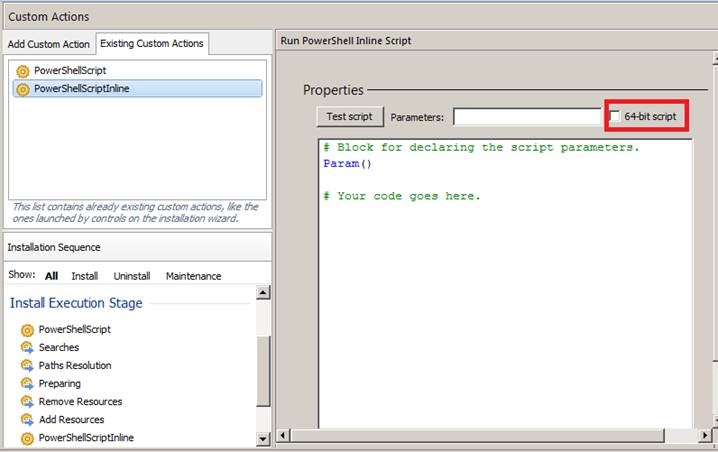Filter sequence by Uninstall actions

coord(132,275)
